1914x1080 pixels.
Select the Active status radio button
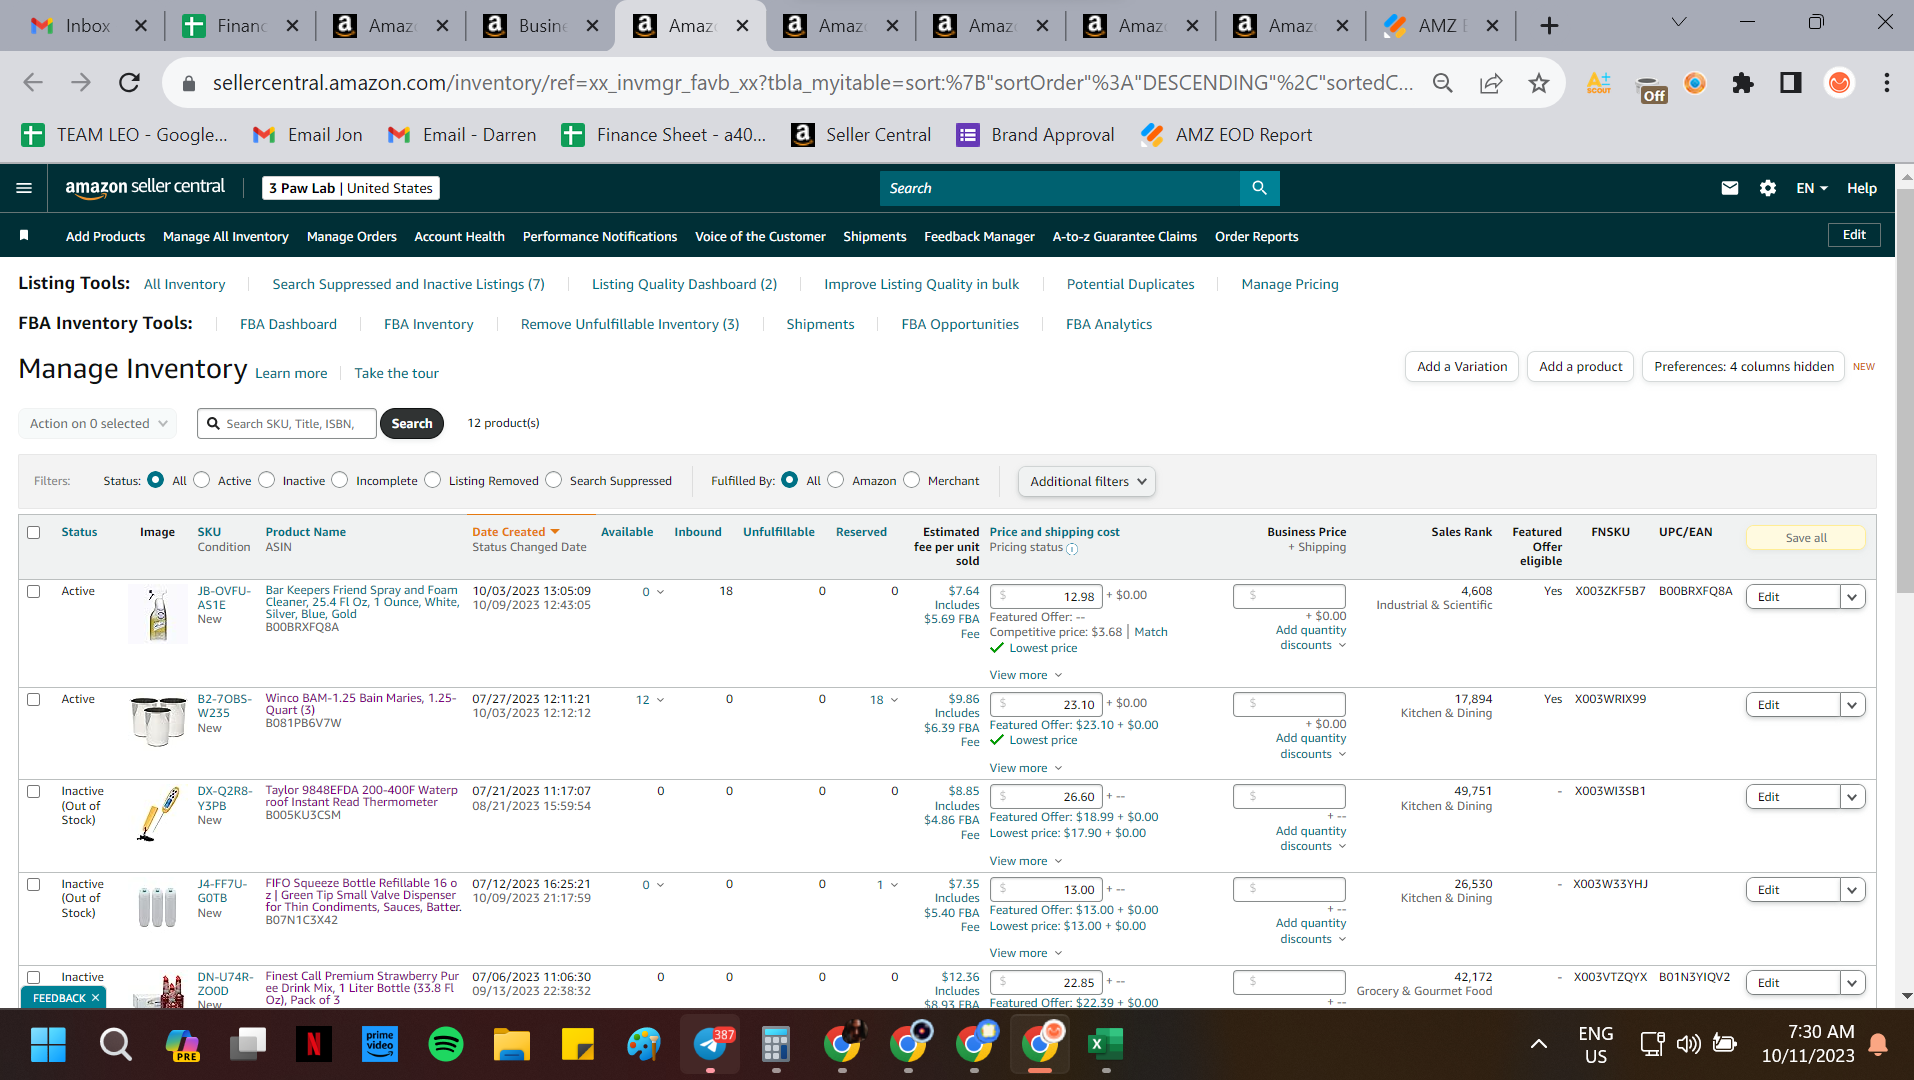click(202, 480)
